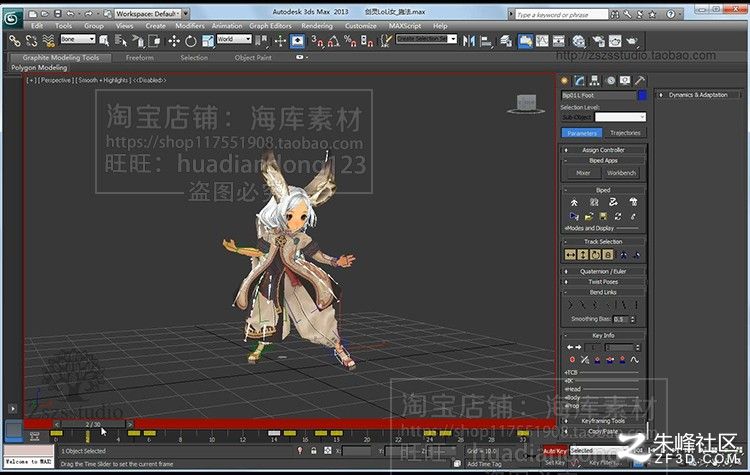Open the Workspace: Default dropdown
750x475 pixels.
click(152, 13)
